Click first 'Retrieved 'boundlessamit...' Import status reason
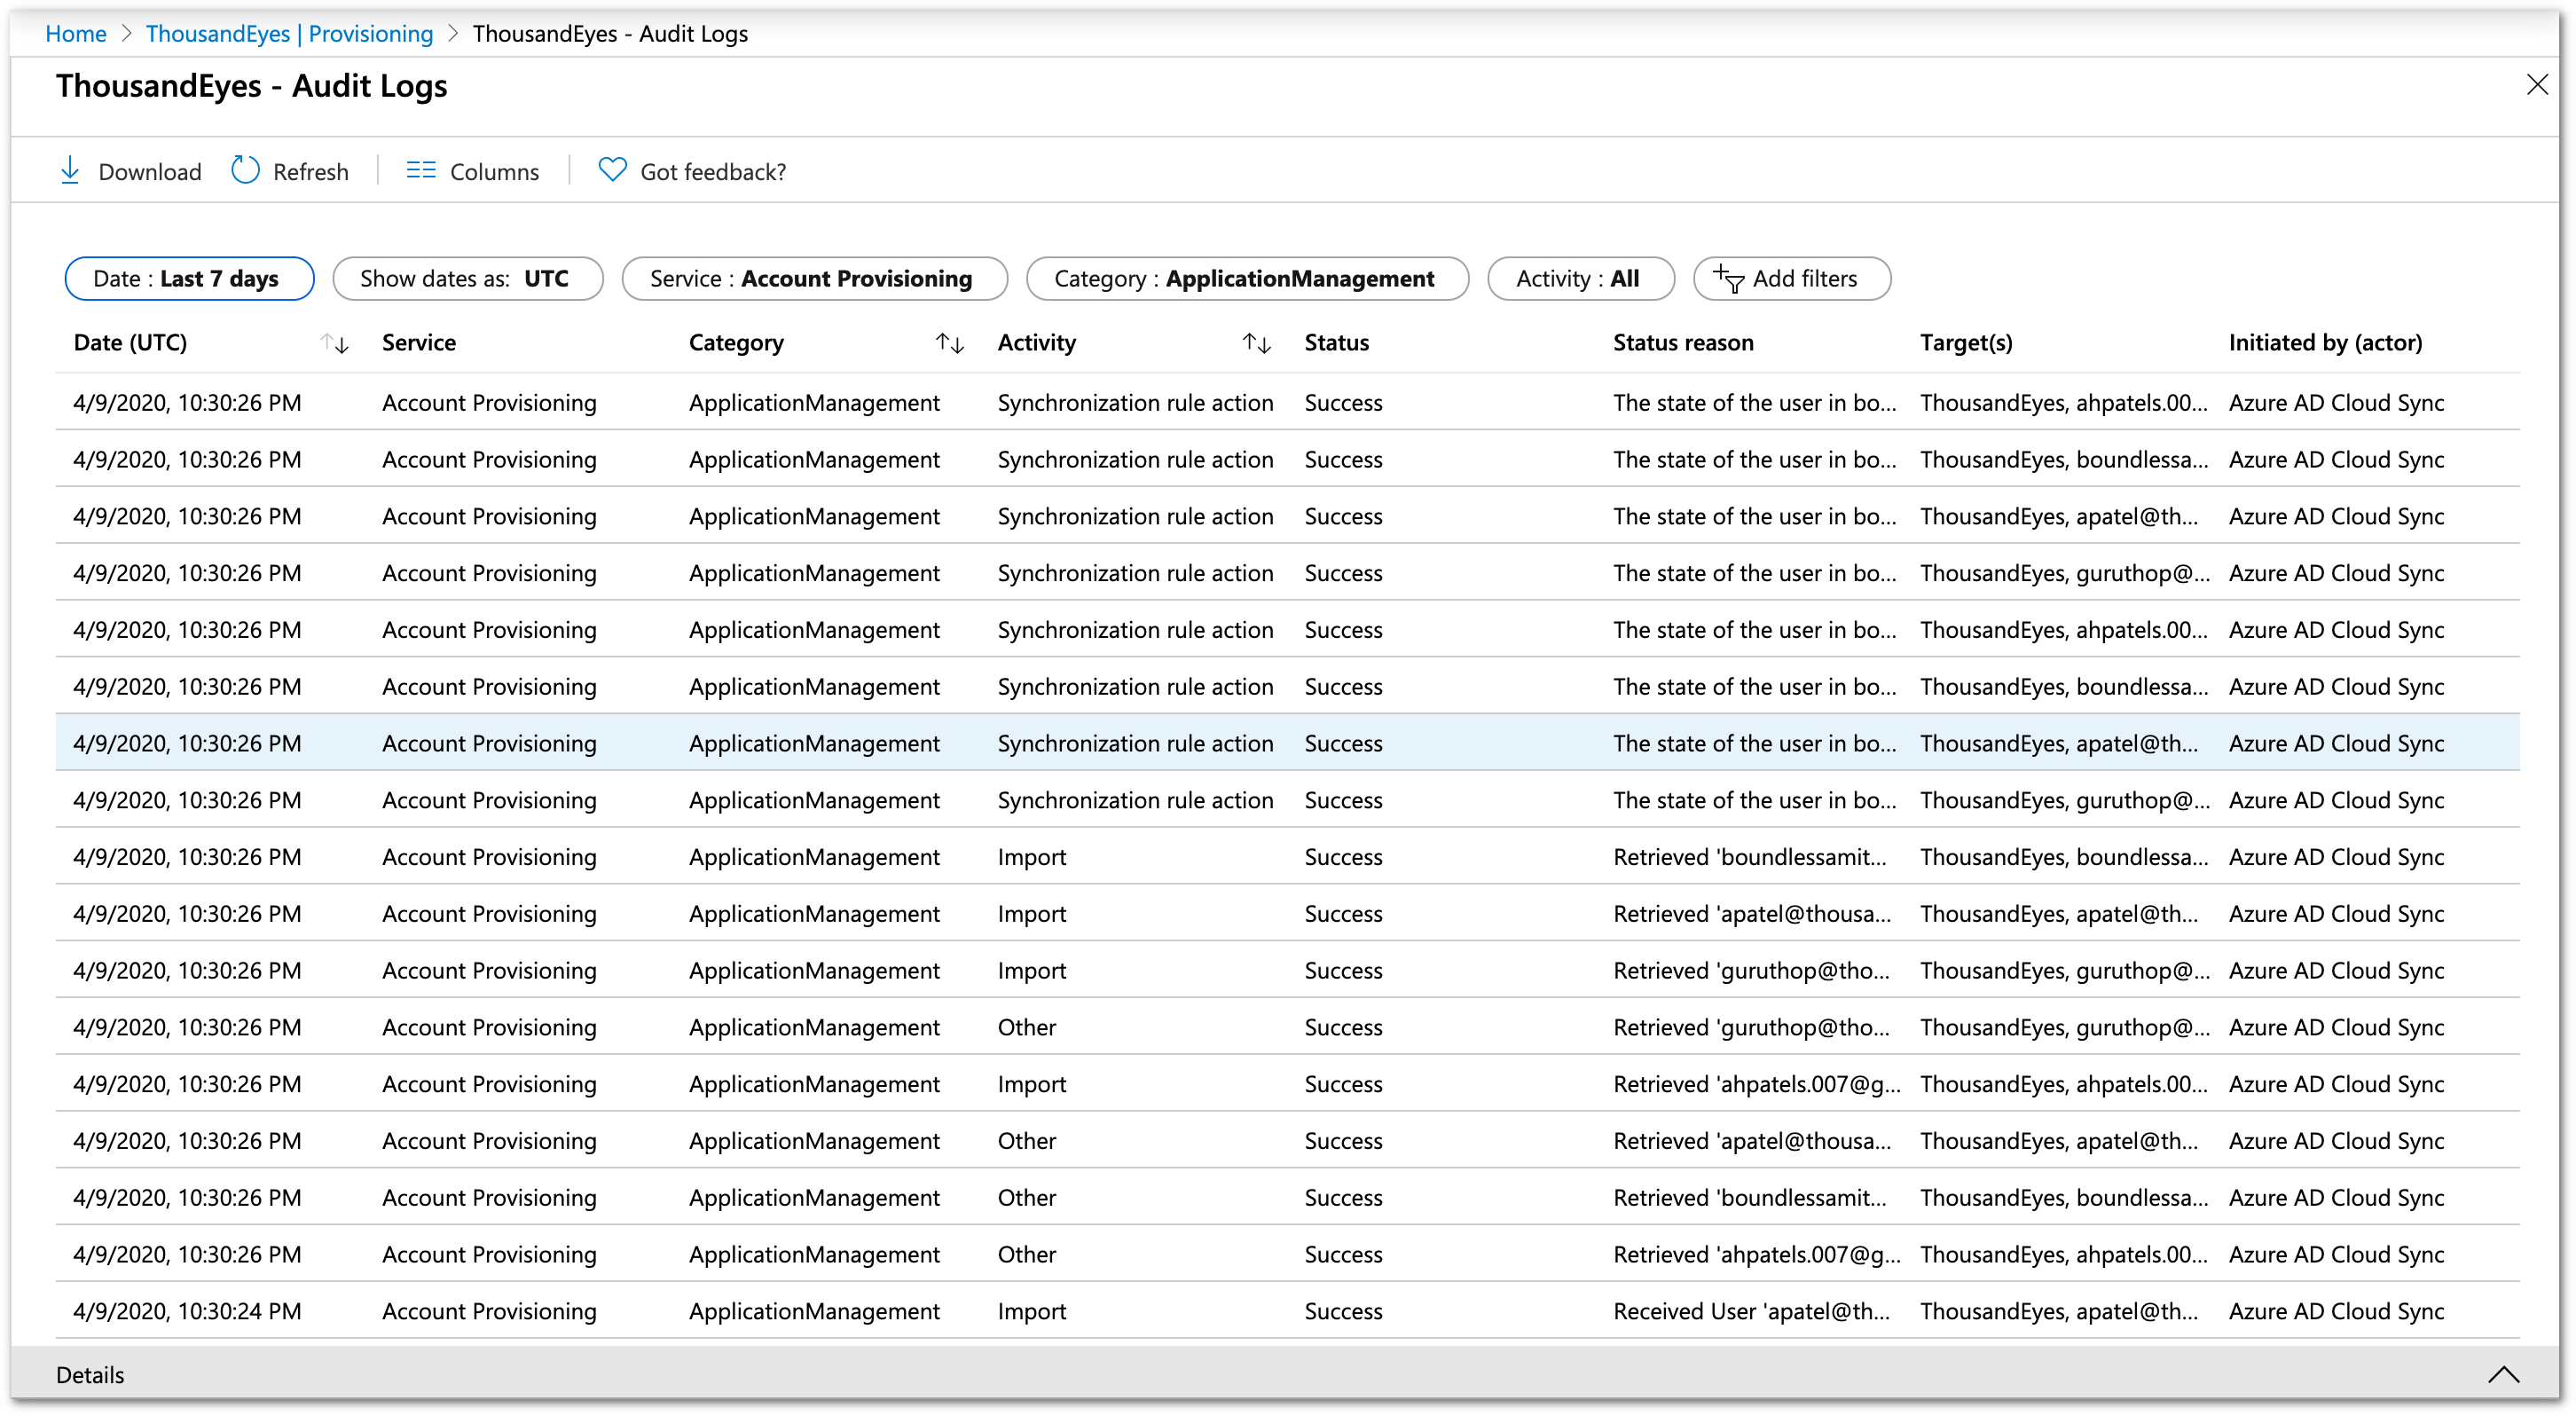Image resolution: width=2576 pixels, height=1416 pixels. (1750, 857)
